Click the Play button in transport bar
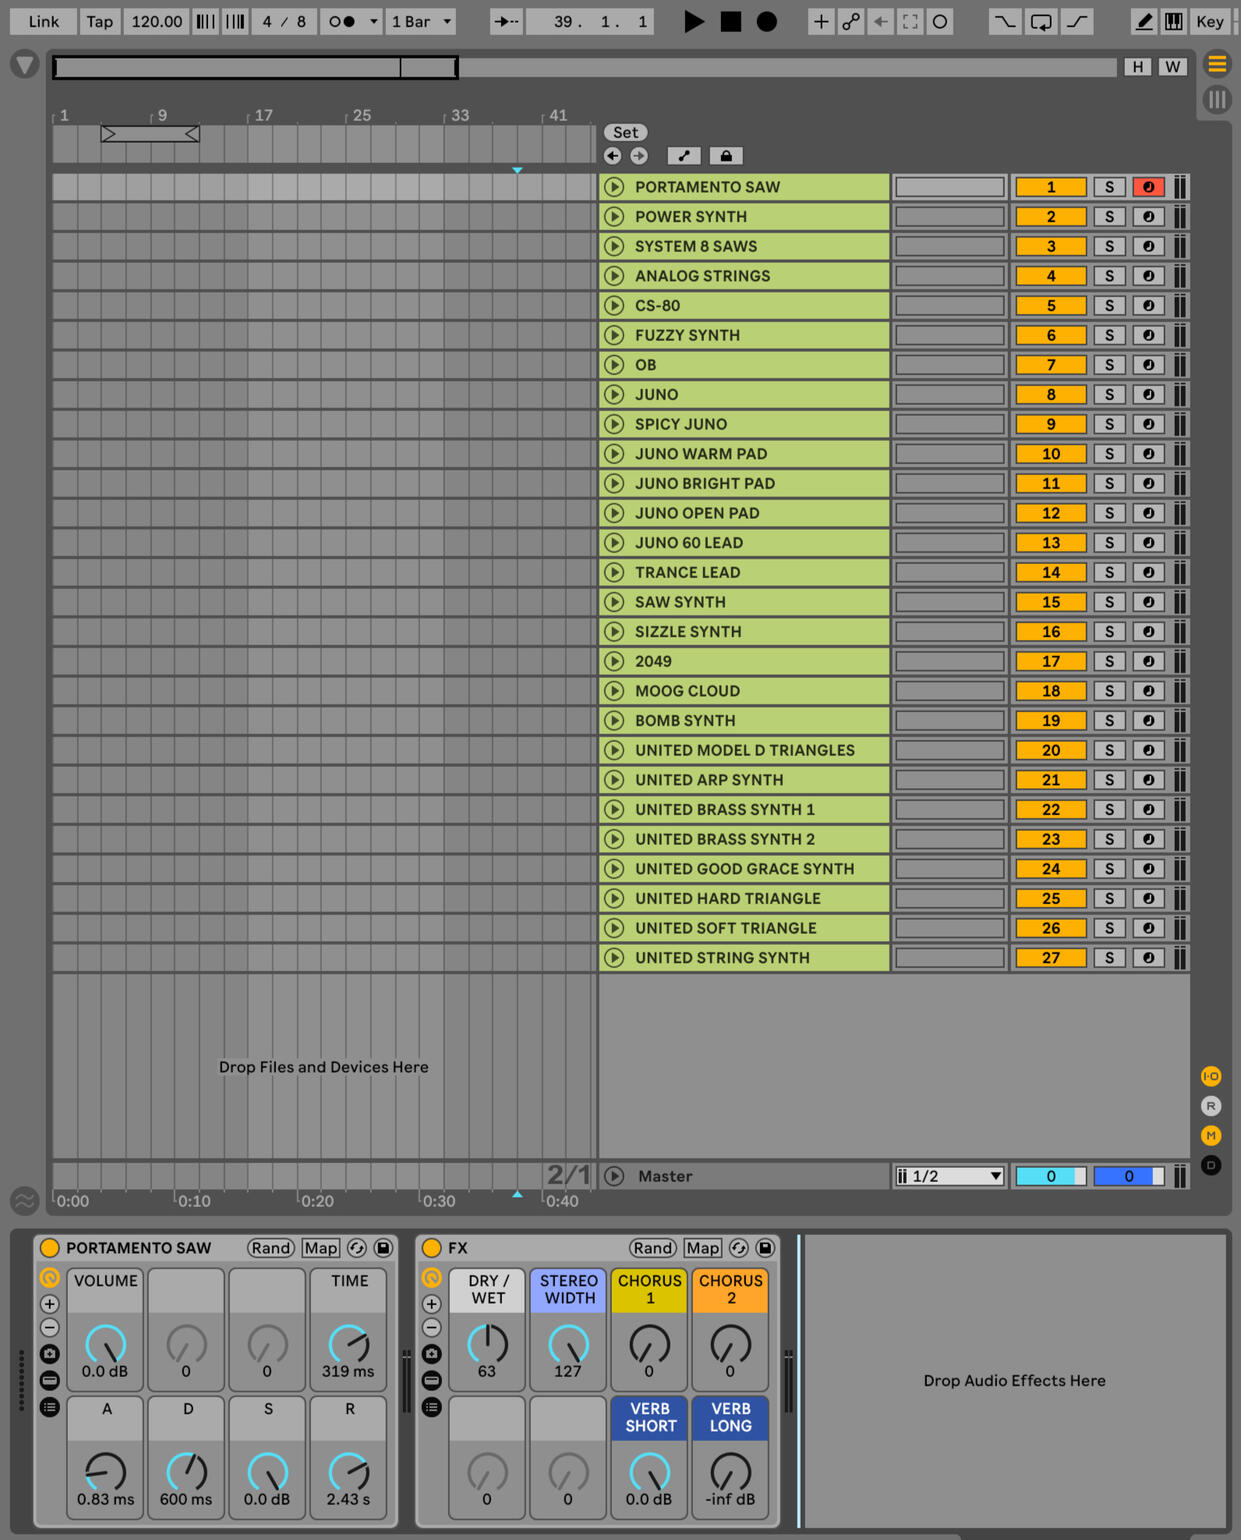This screenshot has height=1540, width=1241. click(693, 21)
